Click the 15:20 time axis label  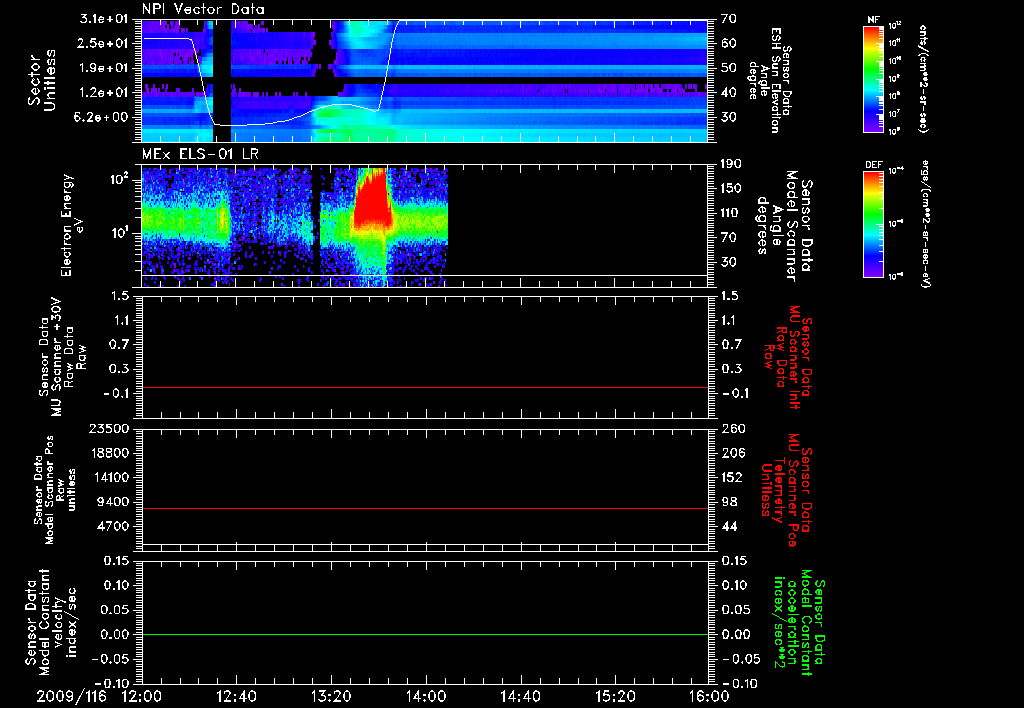coord(615,696)
